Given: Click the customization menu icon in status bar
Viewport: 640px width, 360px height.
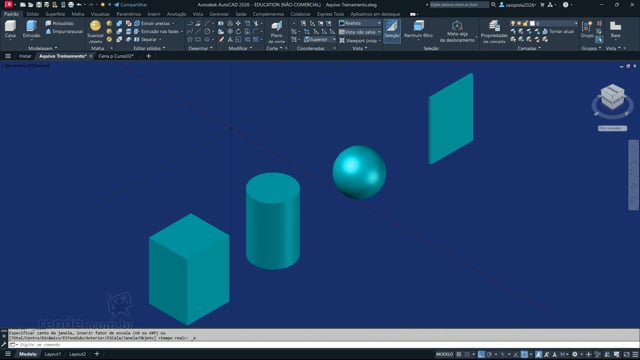Looking at the screenshot, I should pos(636,354).
